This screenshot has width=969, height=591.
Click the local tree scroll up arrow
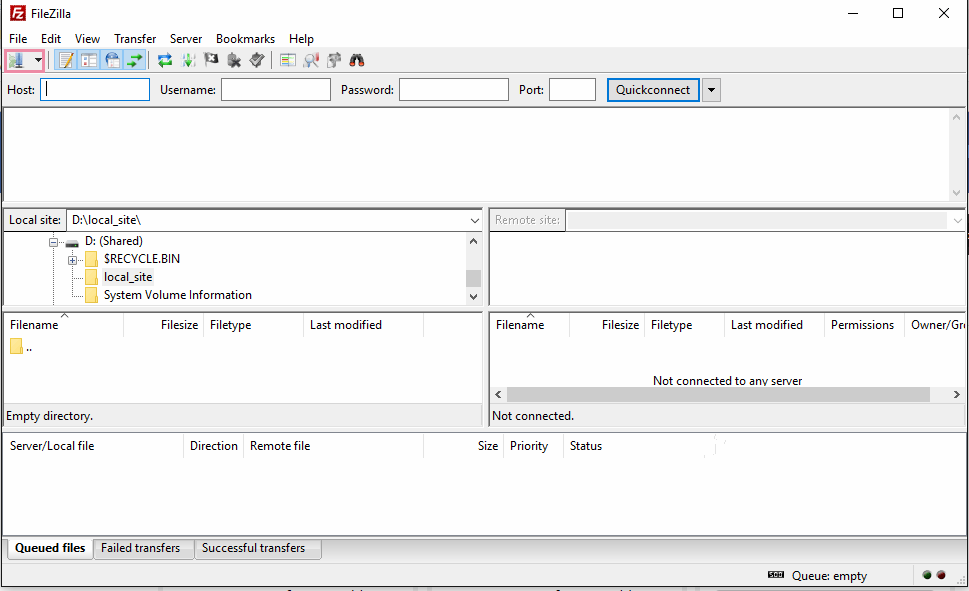(x=473, y=241)
